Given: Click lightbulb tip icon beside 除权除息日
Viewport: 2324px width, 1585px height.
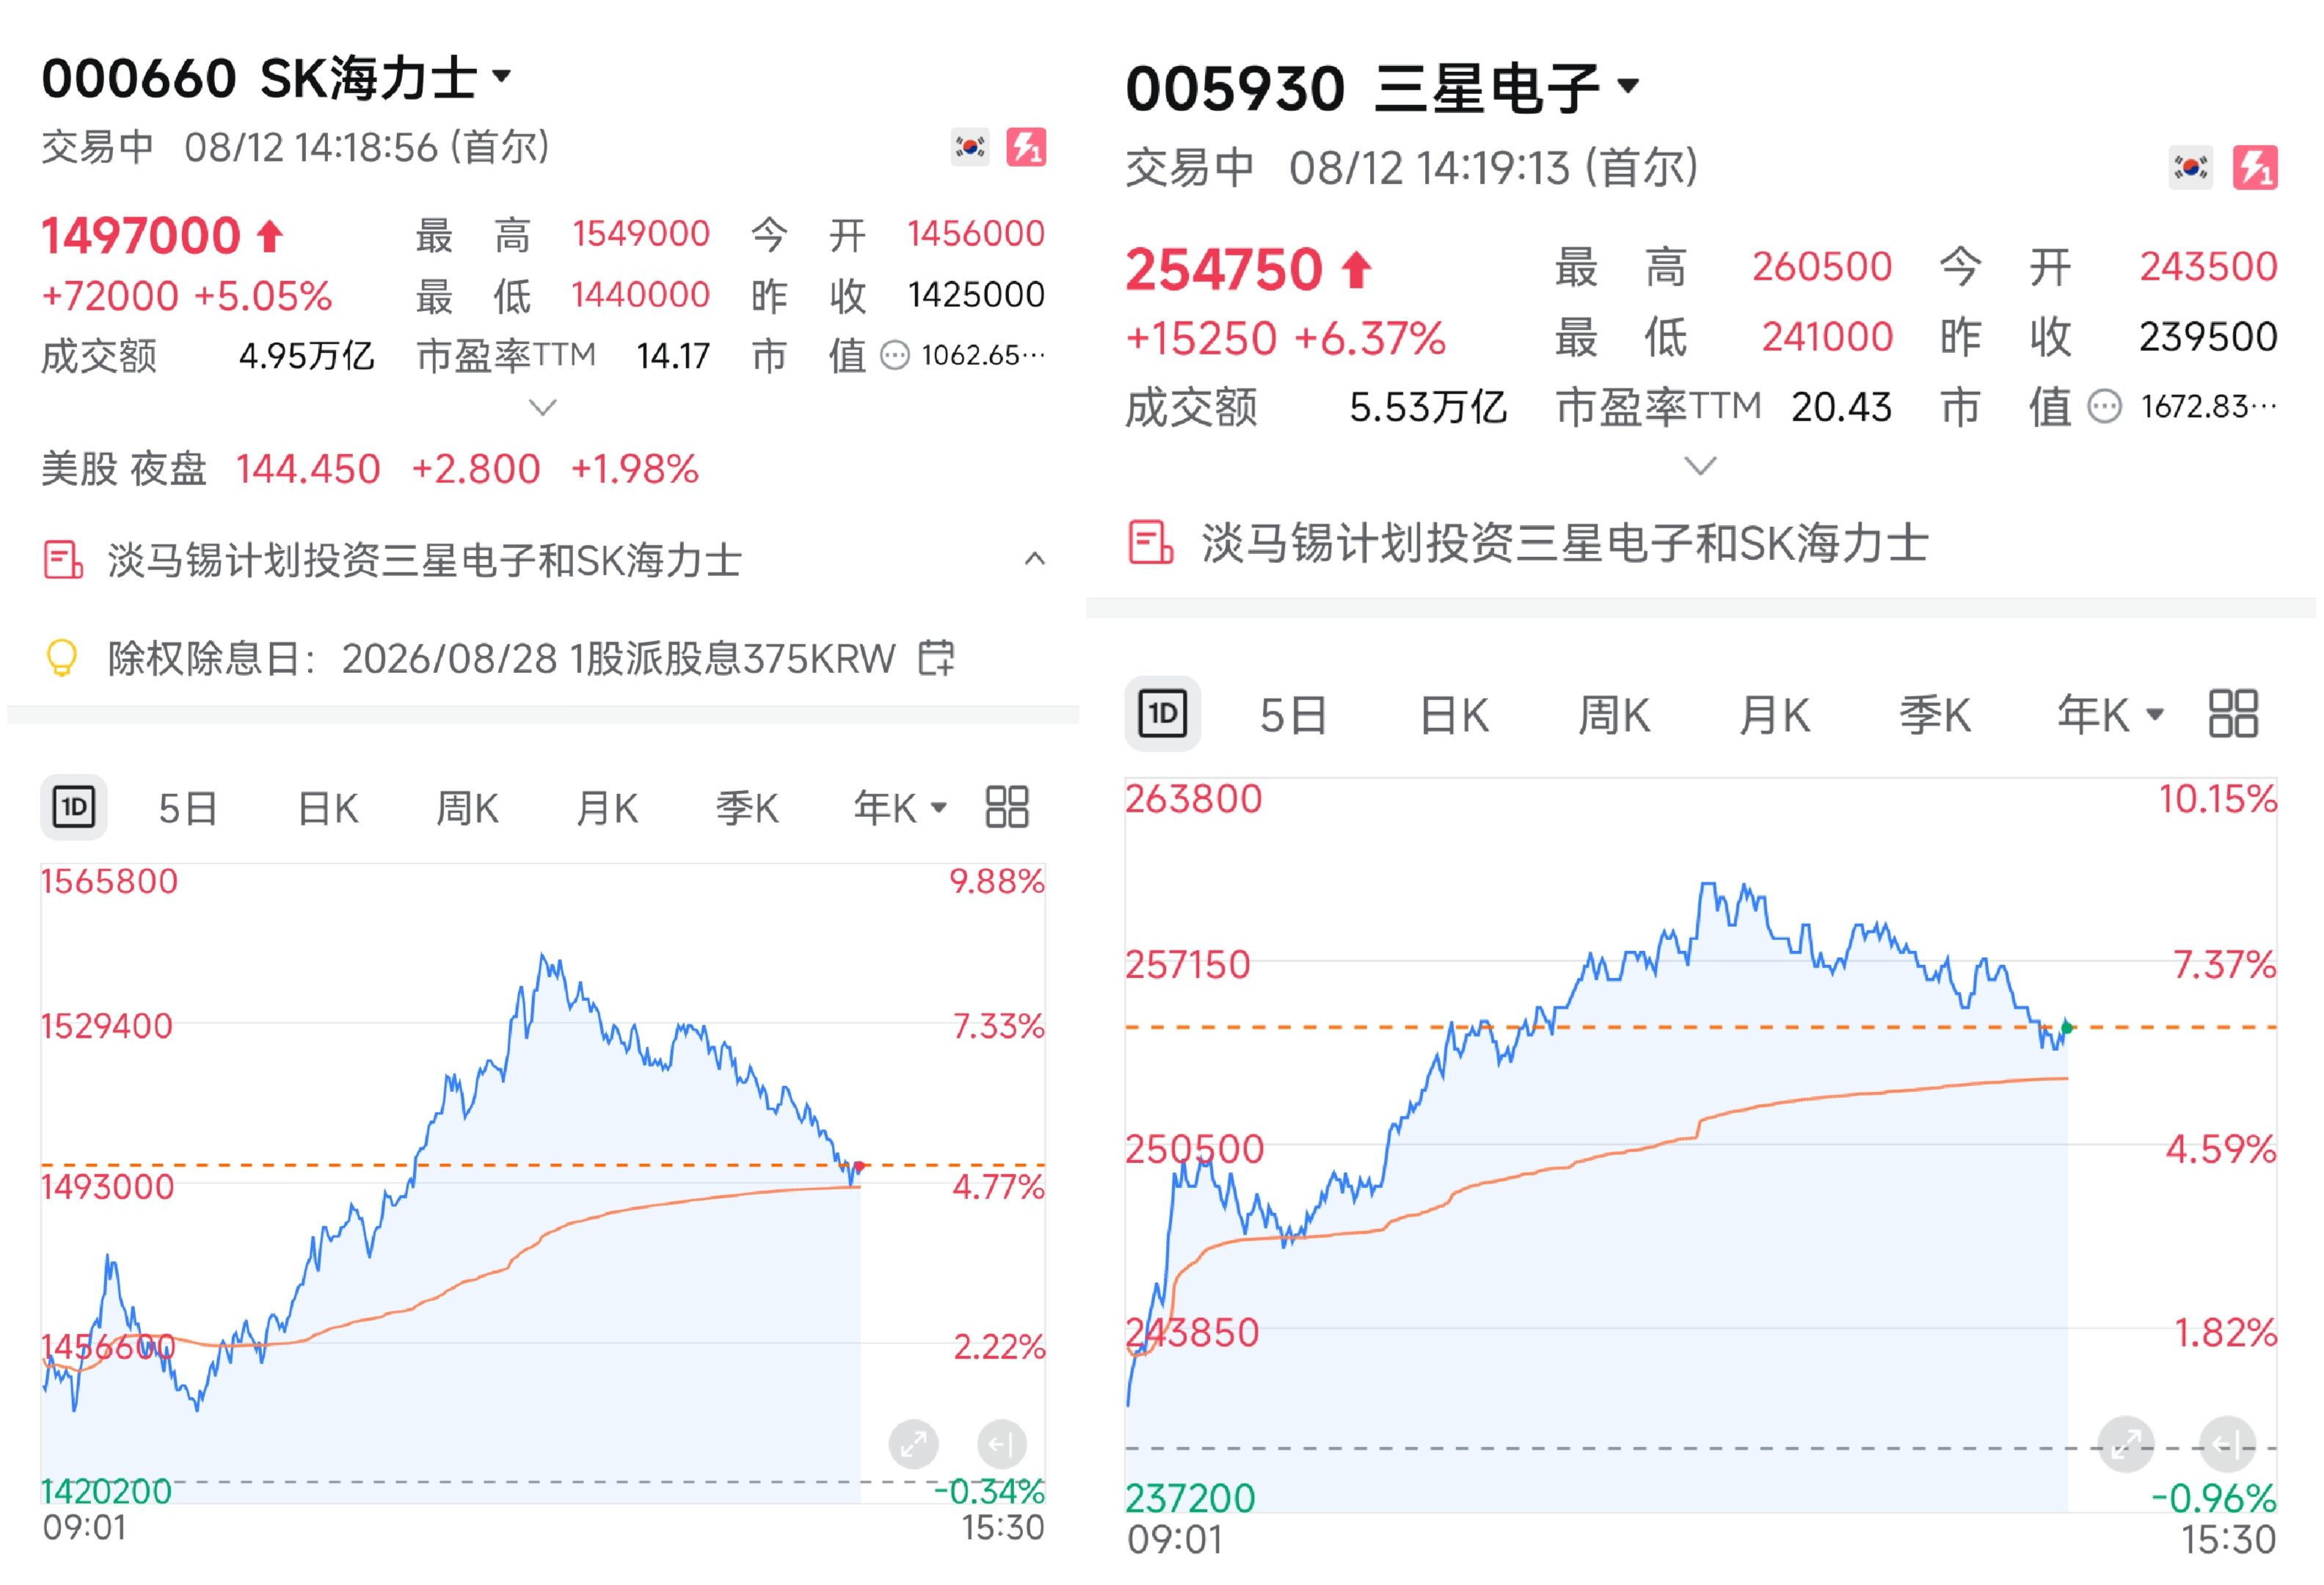Looking at the screenshot, I should (62, 658).
